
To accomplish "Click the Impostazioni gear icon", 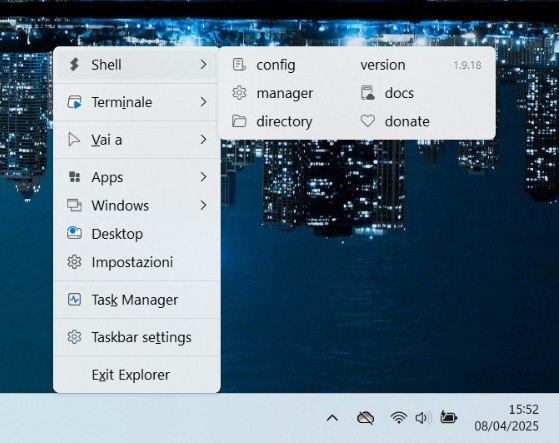I will [x=74, y=262].
